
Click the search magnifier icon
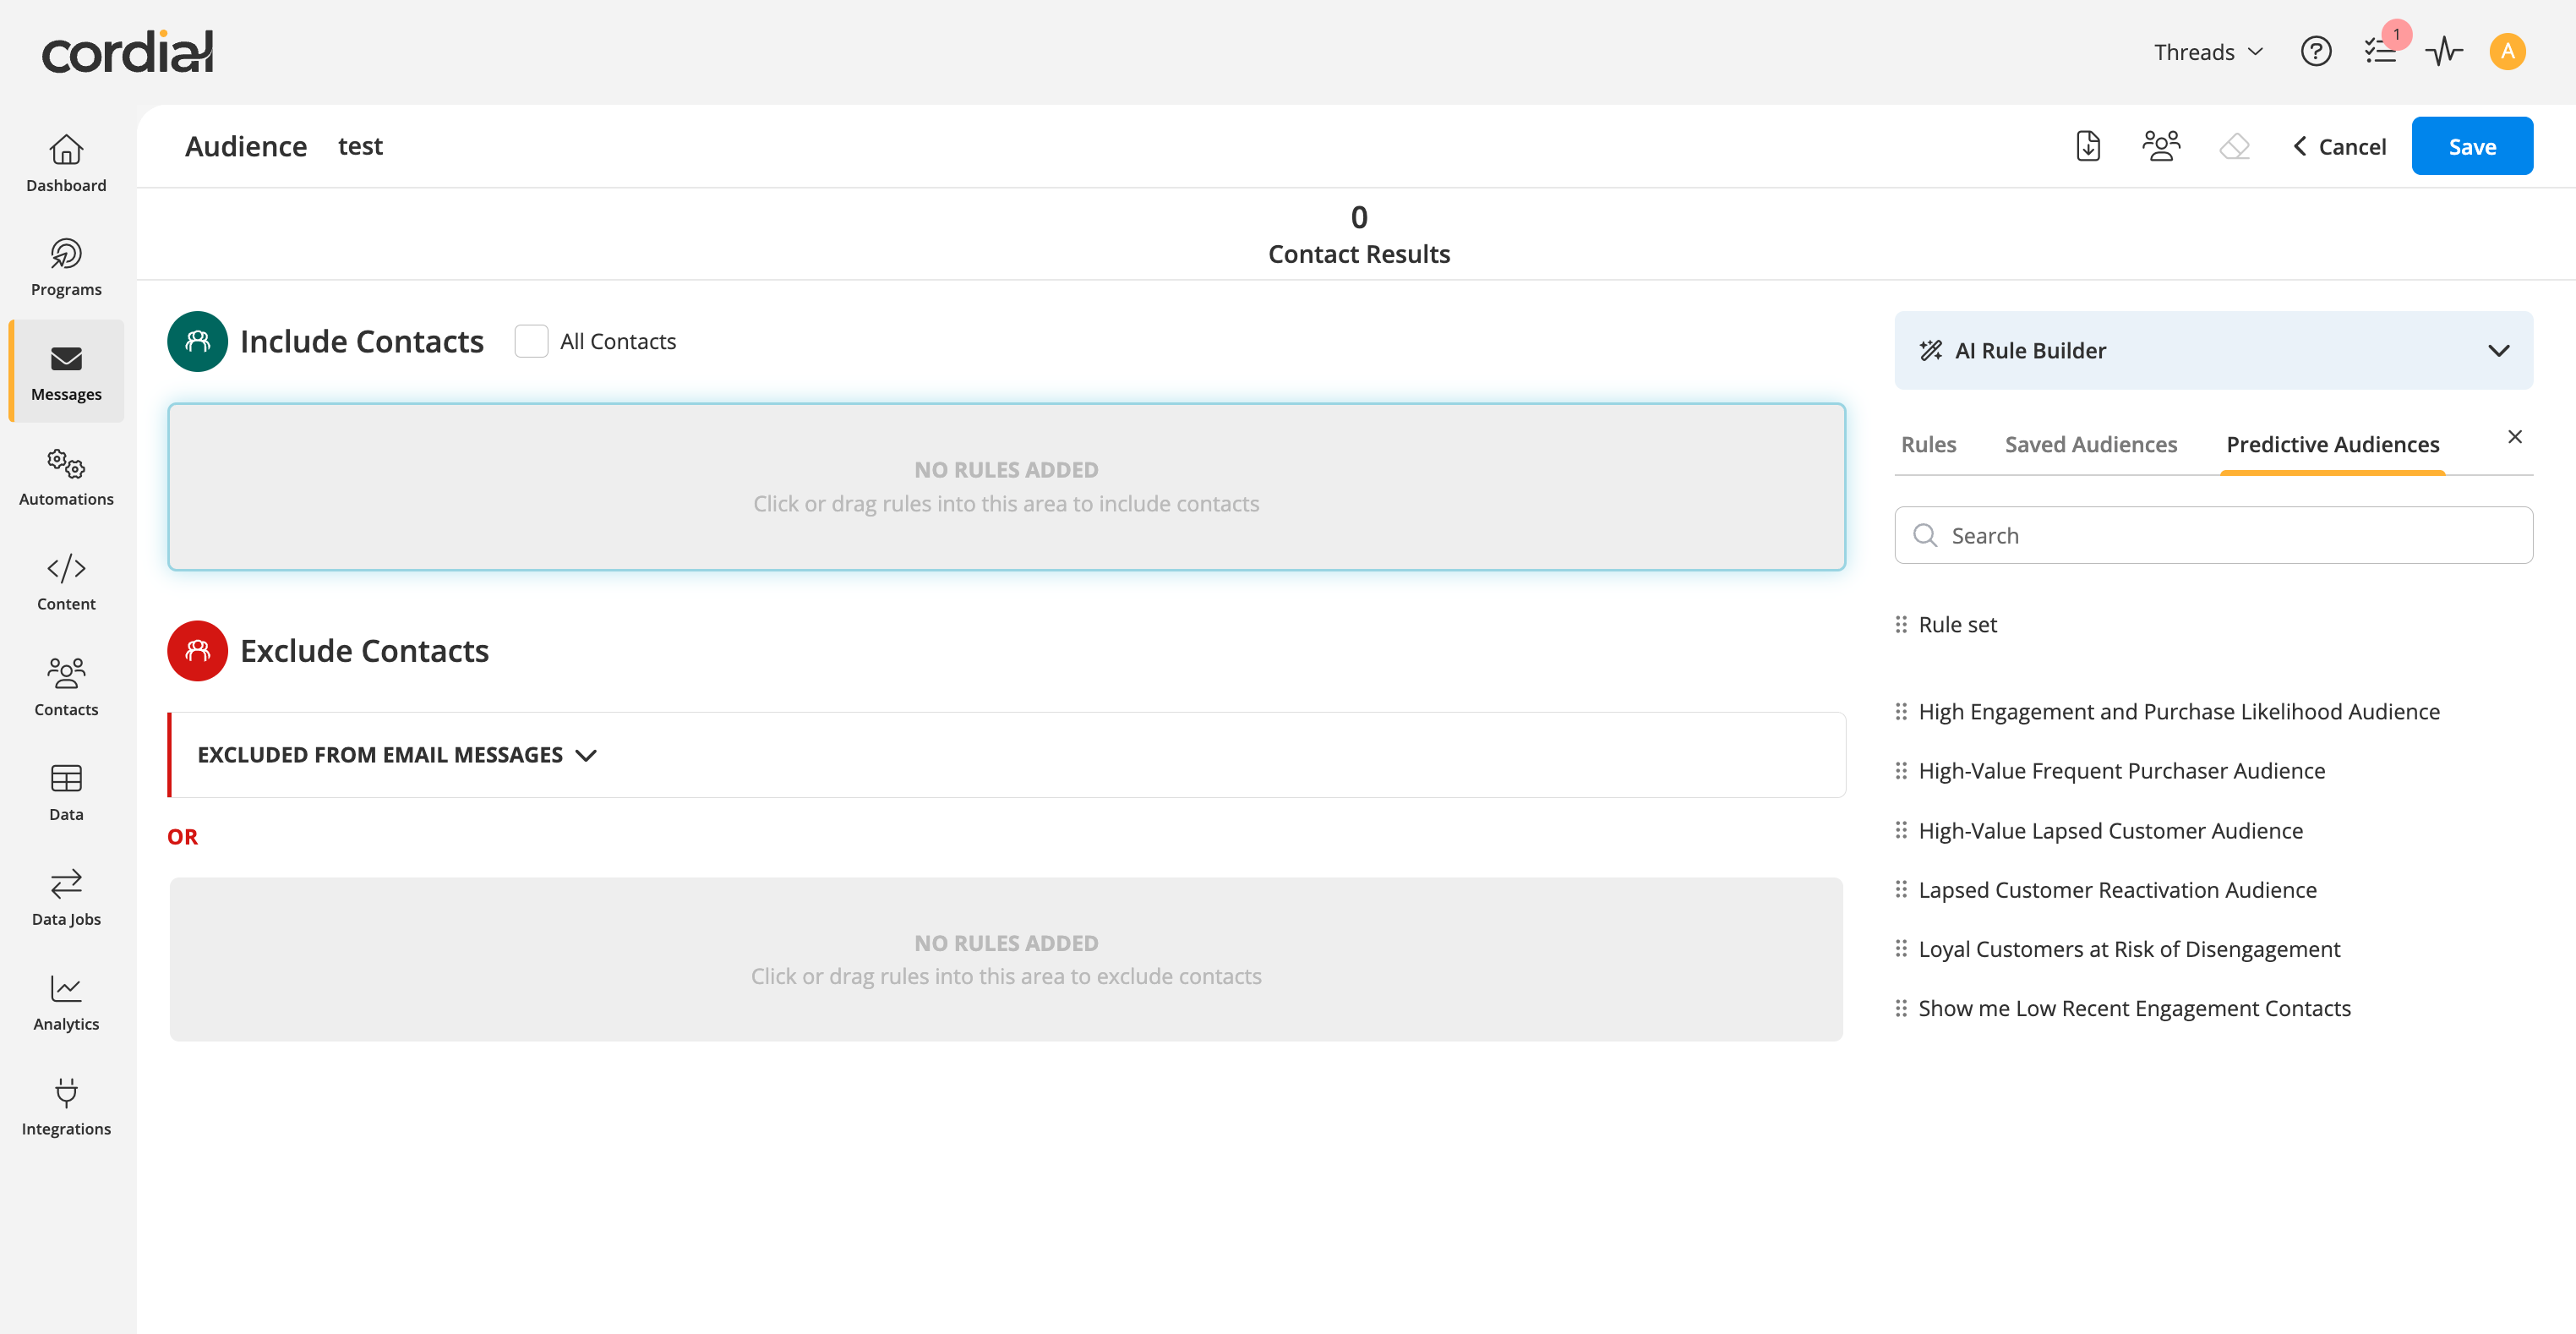(1925, 535)
